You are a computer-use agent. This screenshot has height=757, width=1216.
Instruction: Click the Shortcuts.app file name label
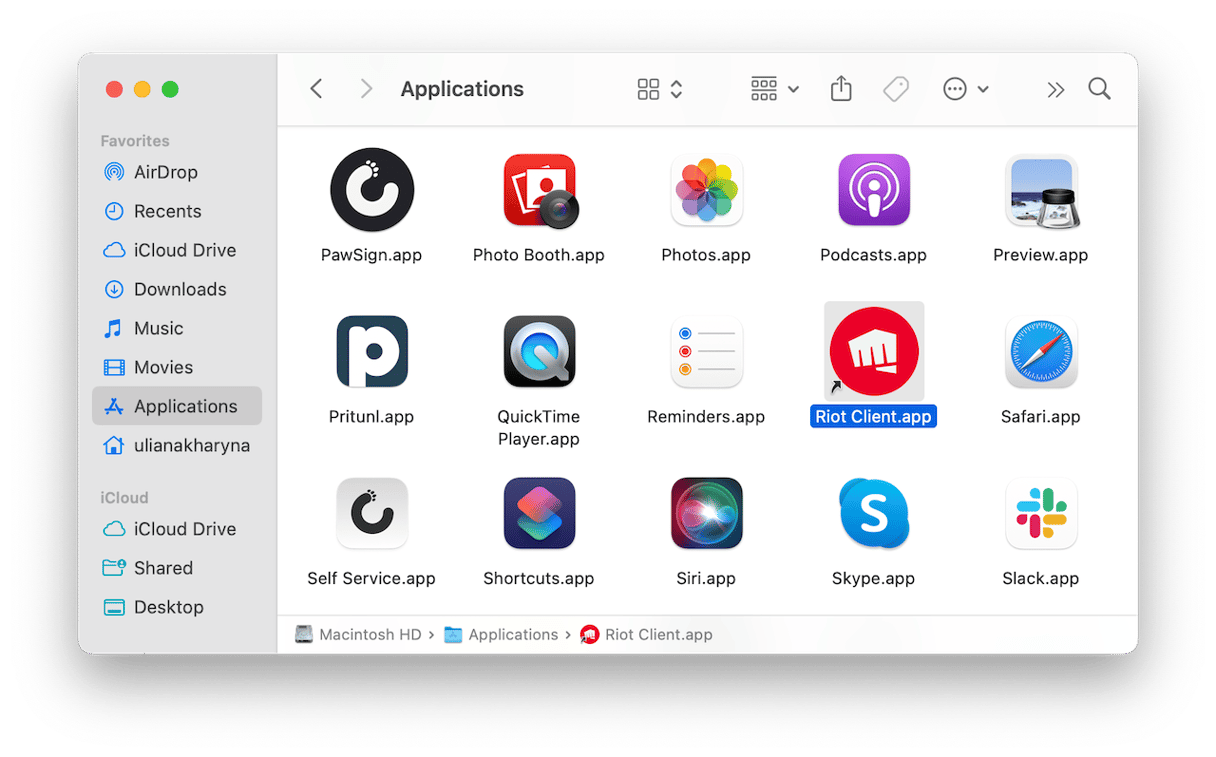tap(539, 578)
